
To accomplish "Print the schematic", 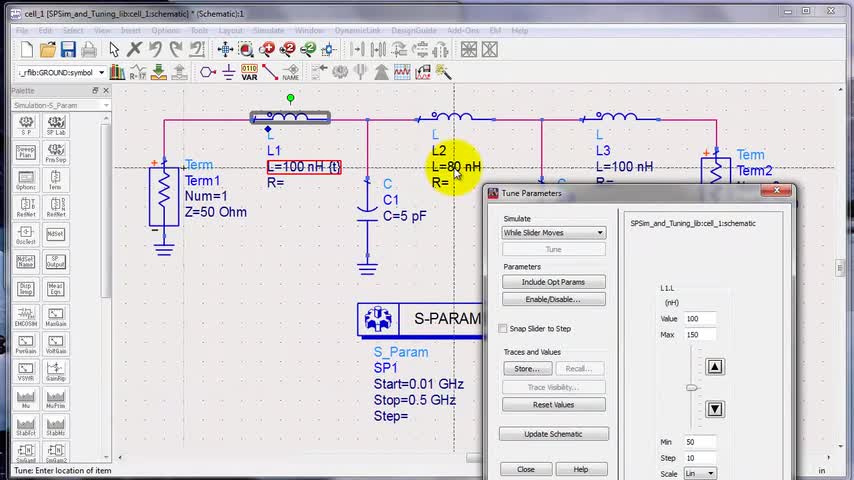I will [89, 50].
